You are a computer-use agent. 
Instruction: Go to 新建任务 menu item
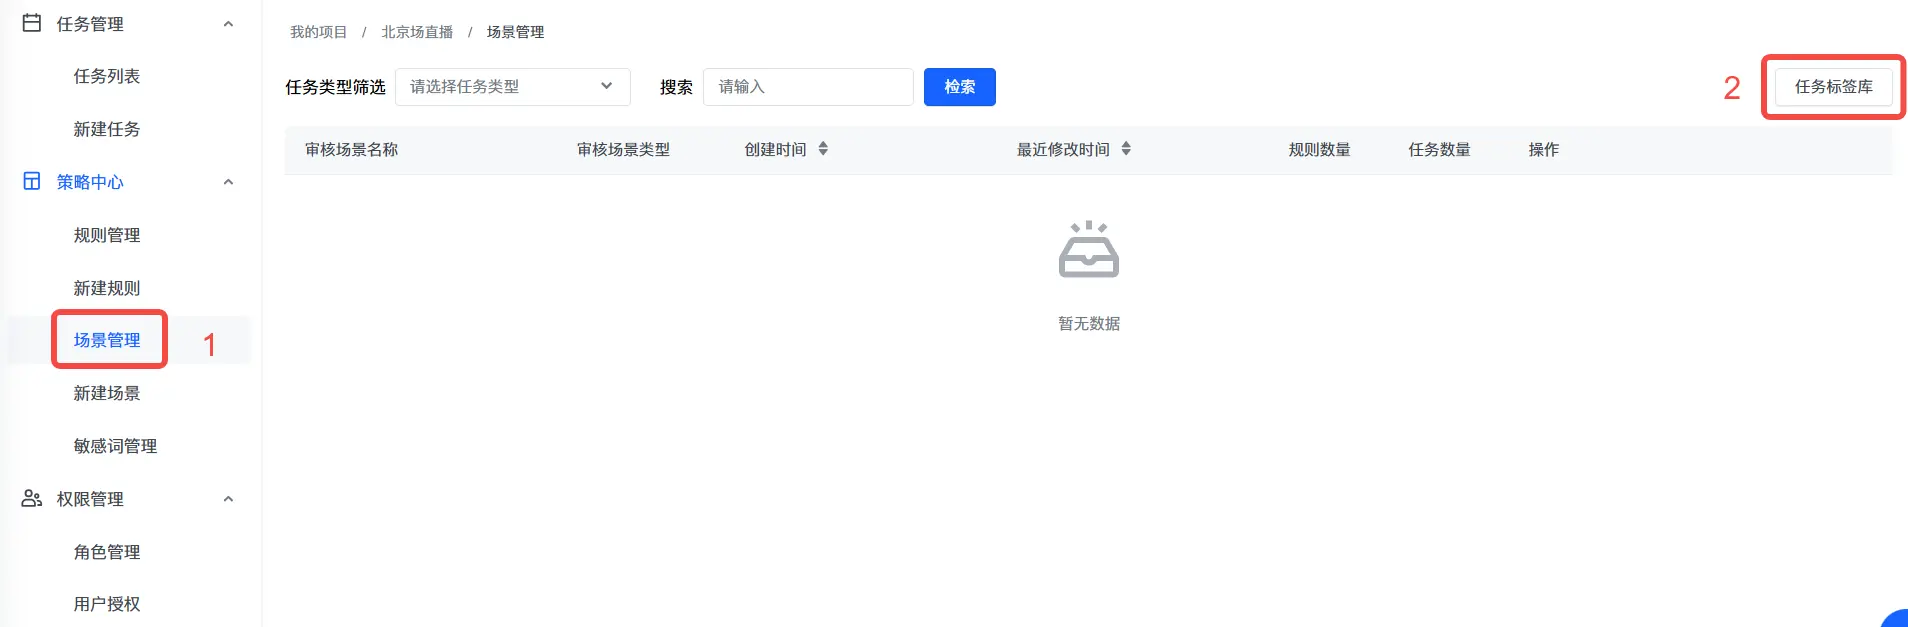tap(107, 129)
